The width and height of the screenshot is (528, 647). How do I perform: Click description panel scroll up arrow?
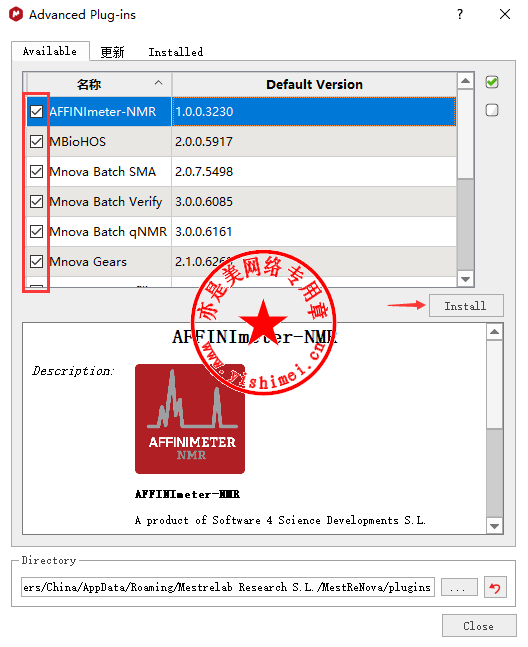pyautogui.click(x=495, y=332)
